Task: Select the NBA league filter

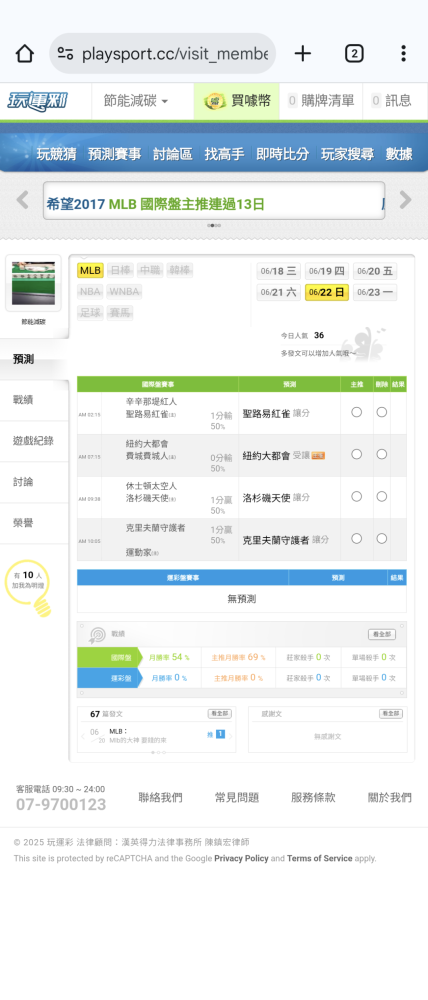Action: [90, 291]
